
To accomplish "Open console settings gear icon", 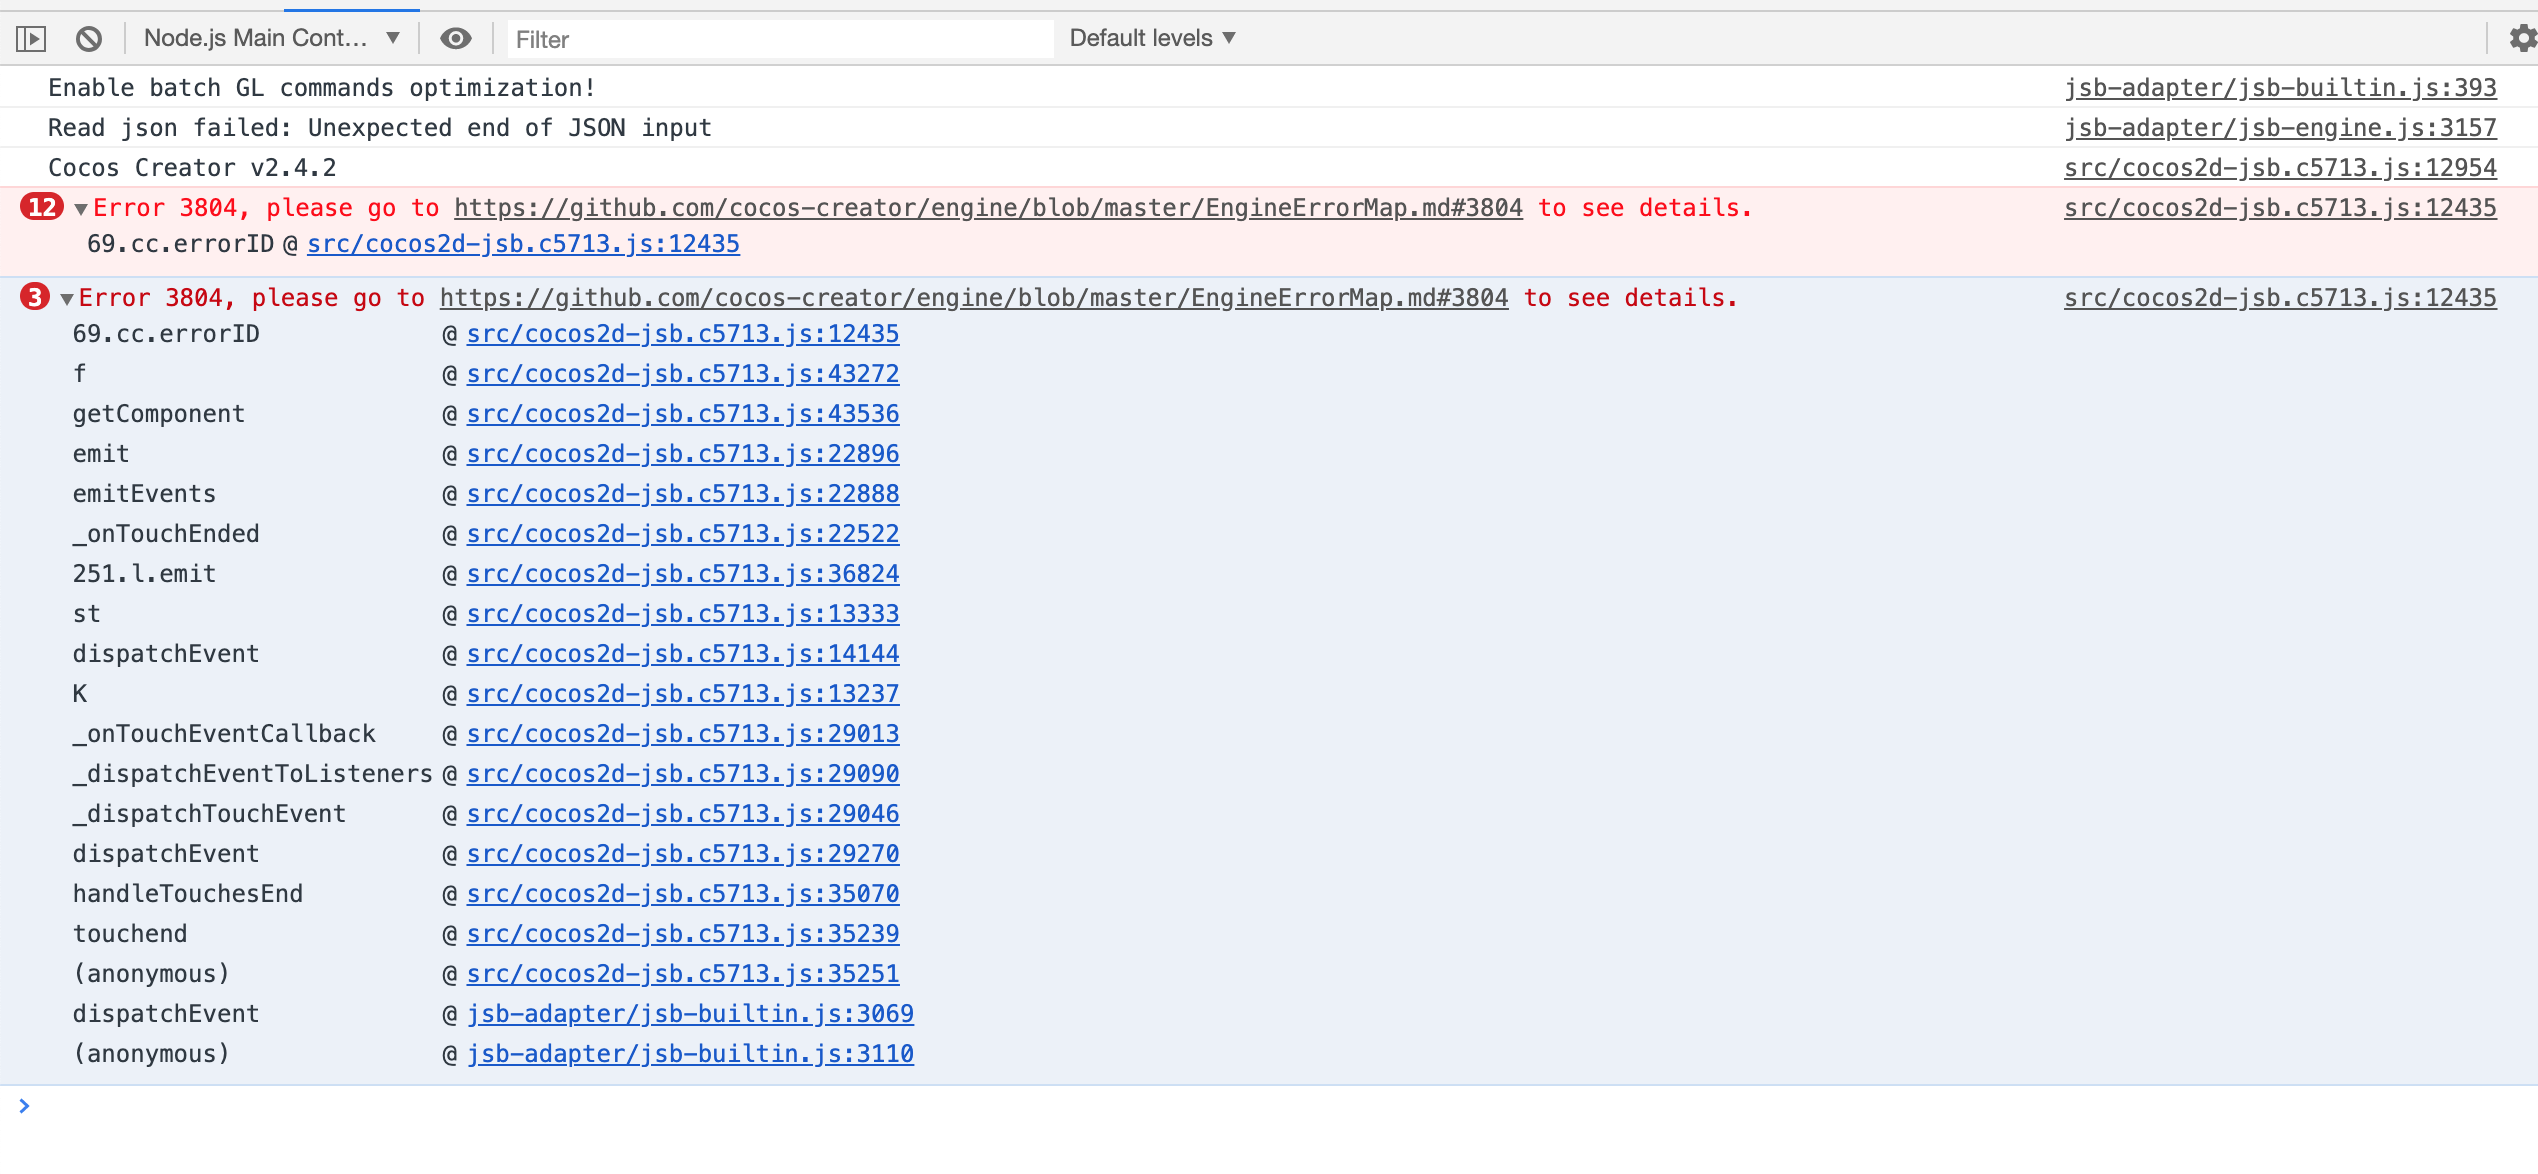I will pos(2523,39).
